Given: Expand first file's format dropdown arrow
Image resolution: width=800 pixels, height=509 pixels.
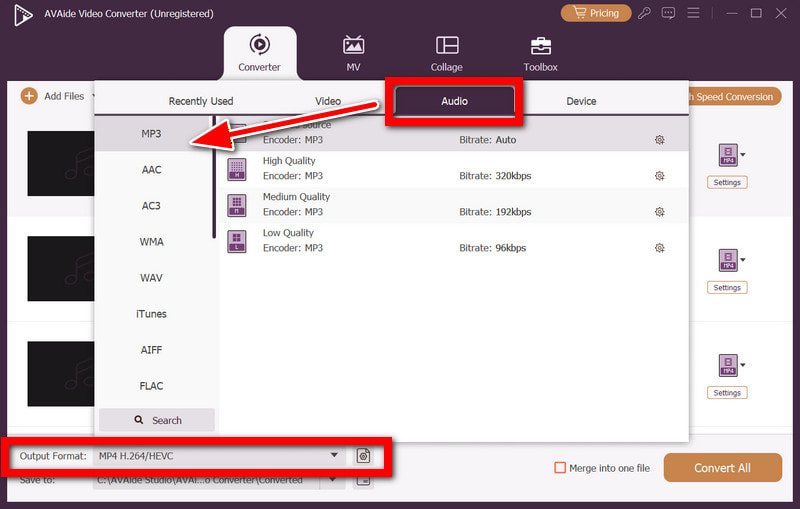Looking at the screenshot, I should click(743, 155).
